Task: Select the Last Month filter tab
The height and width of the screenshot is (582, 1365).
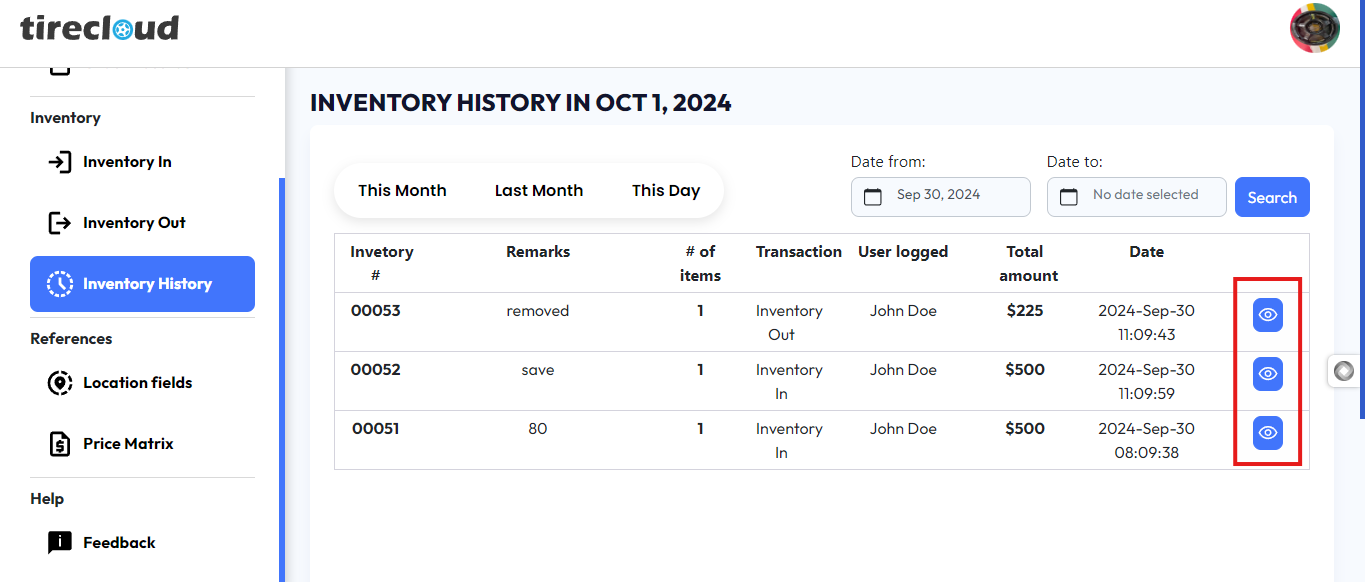Action: click(538, 191)
